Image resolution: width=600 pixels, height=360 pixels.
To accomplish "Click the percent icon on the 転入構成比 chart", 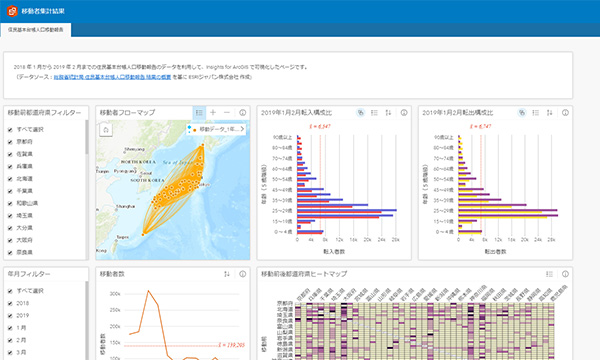I will click(x=360, y=112).
